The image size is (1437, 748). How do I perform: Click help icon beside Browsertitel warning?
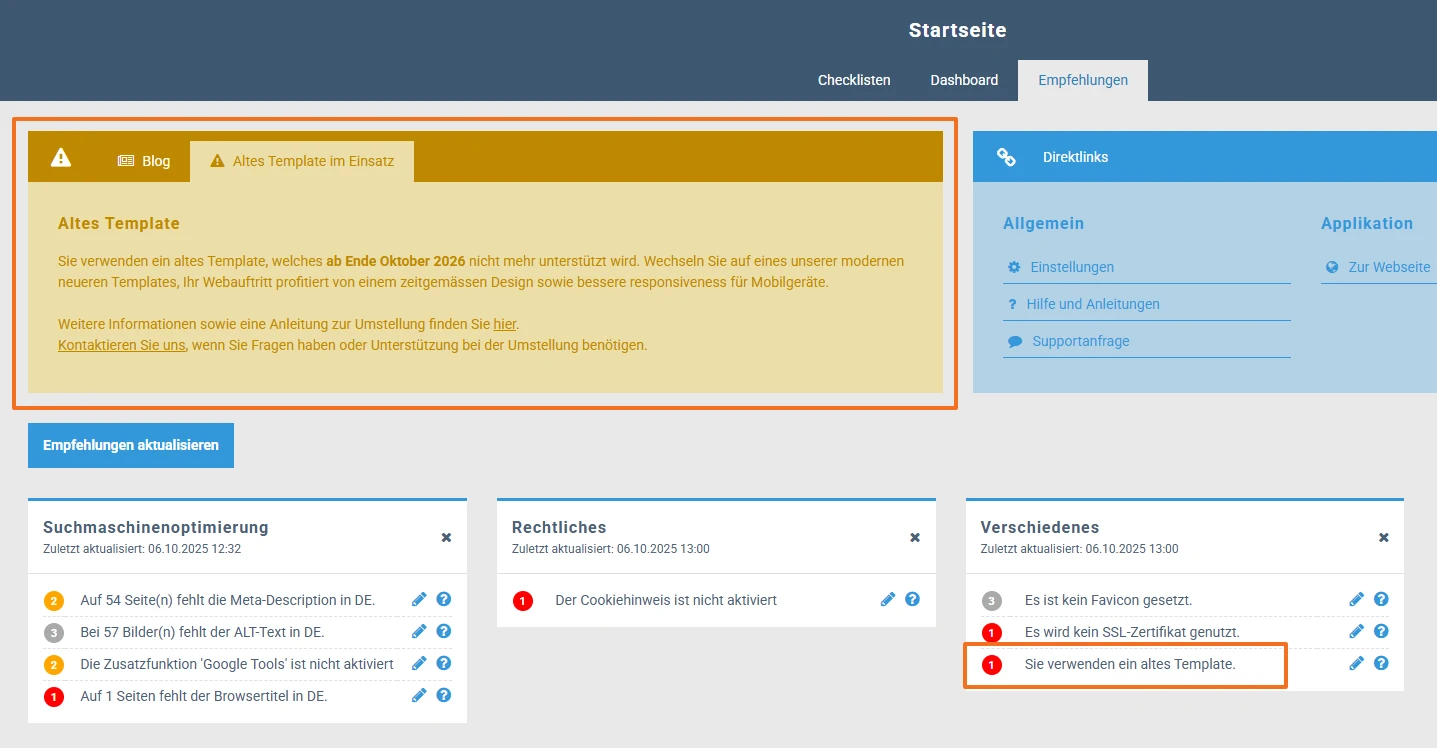click(x=444, y=696)
